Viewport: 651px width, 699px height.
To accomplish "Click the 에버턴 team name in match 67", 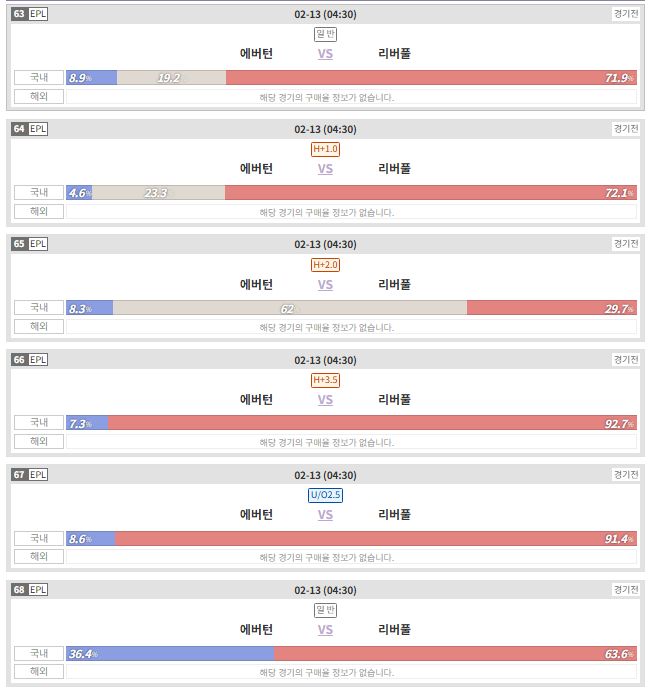I will pyautogui.click(x=256, y=514).
